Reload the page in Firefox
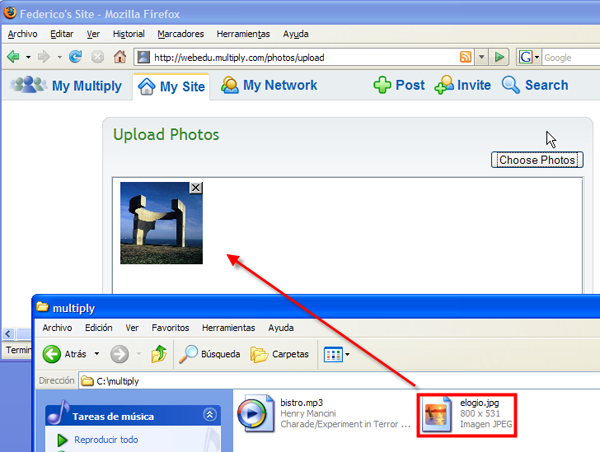The image size is (600, 452). [x=75, y=57]
